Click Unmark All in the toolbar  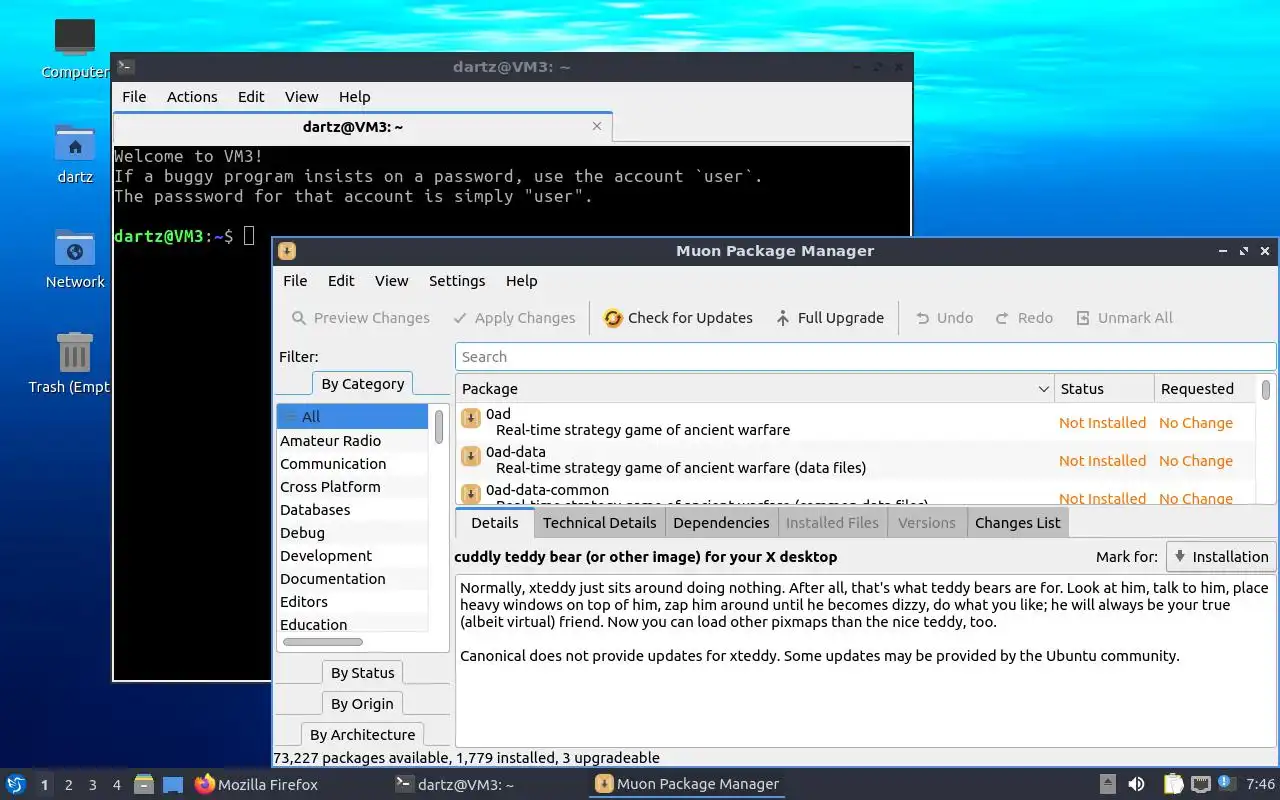pos(1124,318)
